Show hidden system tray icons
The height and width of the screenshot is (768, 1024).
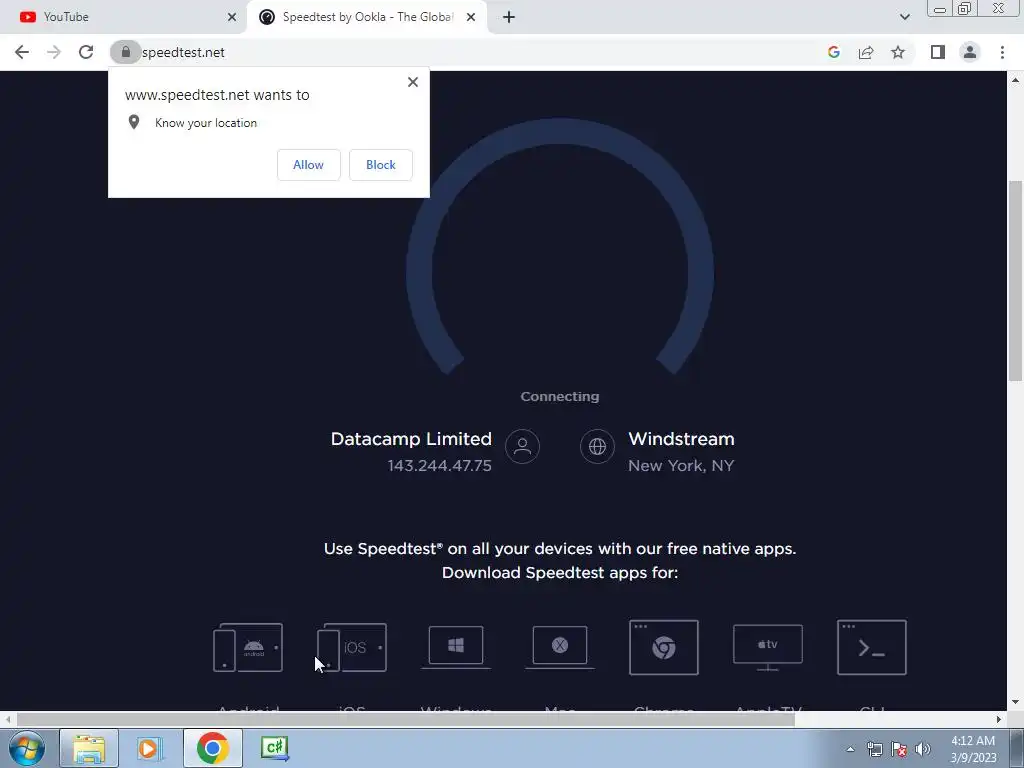coord(850,749)
